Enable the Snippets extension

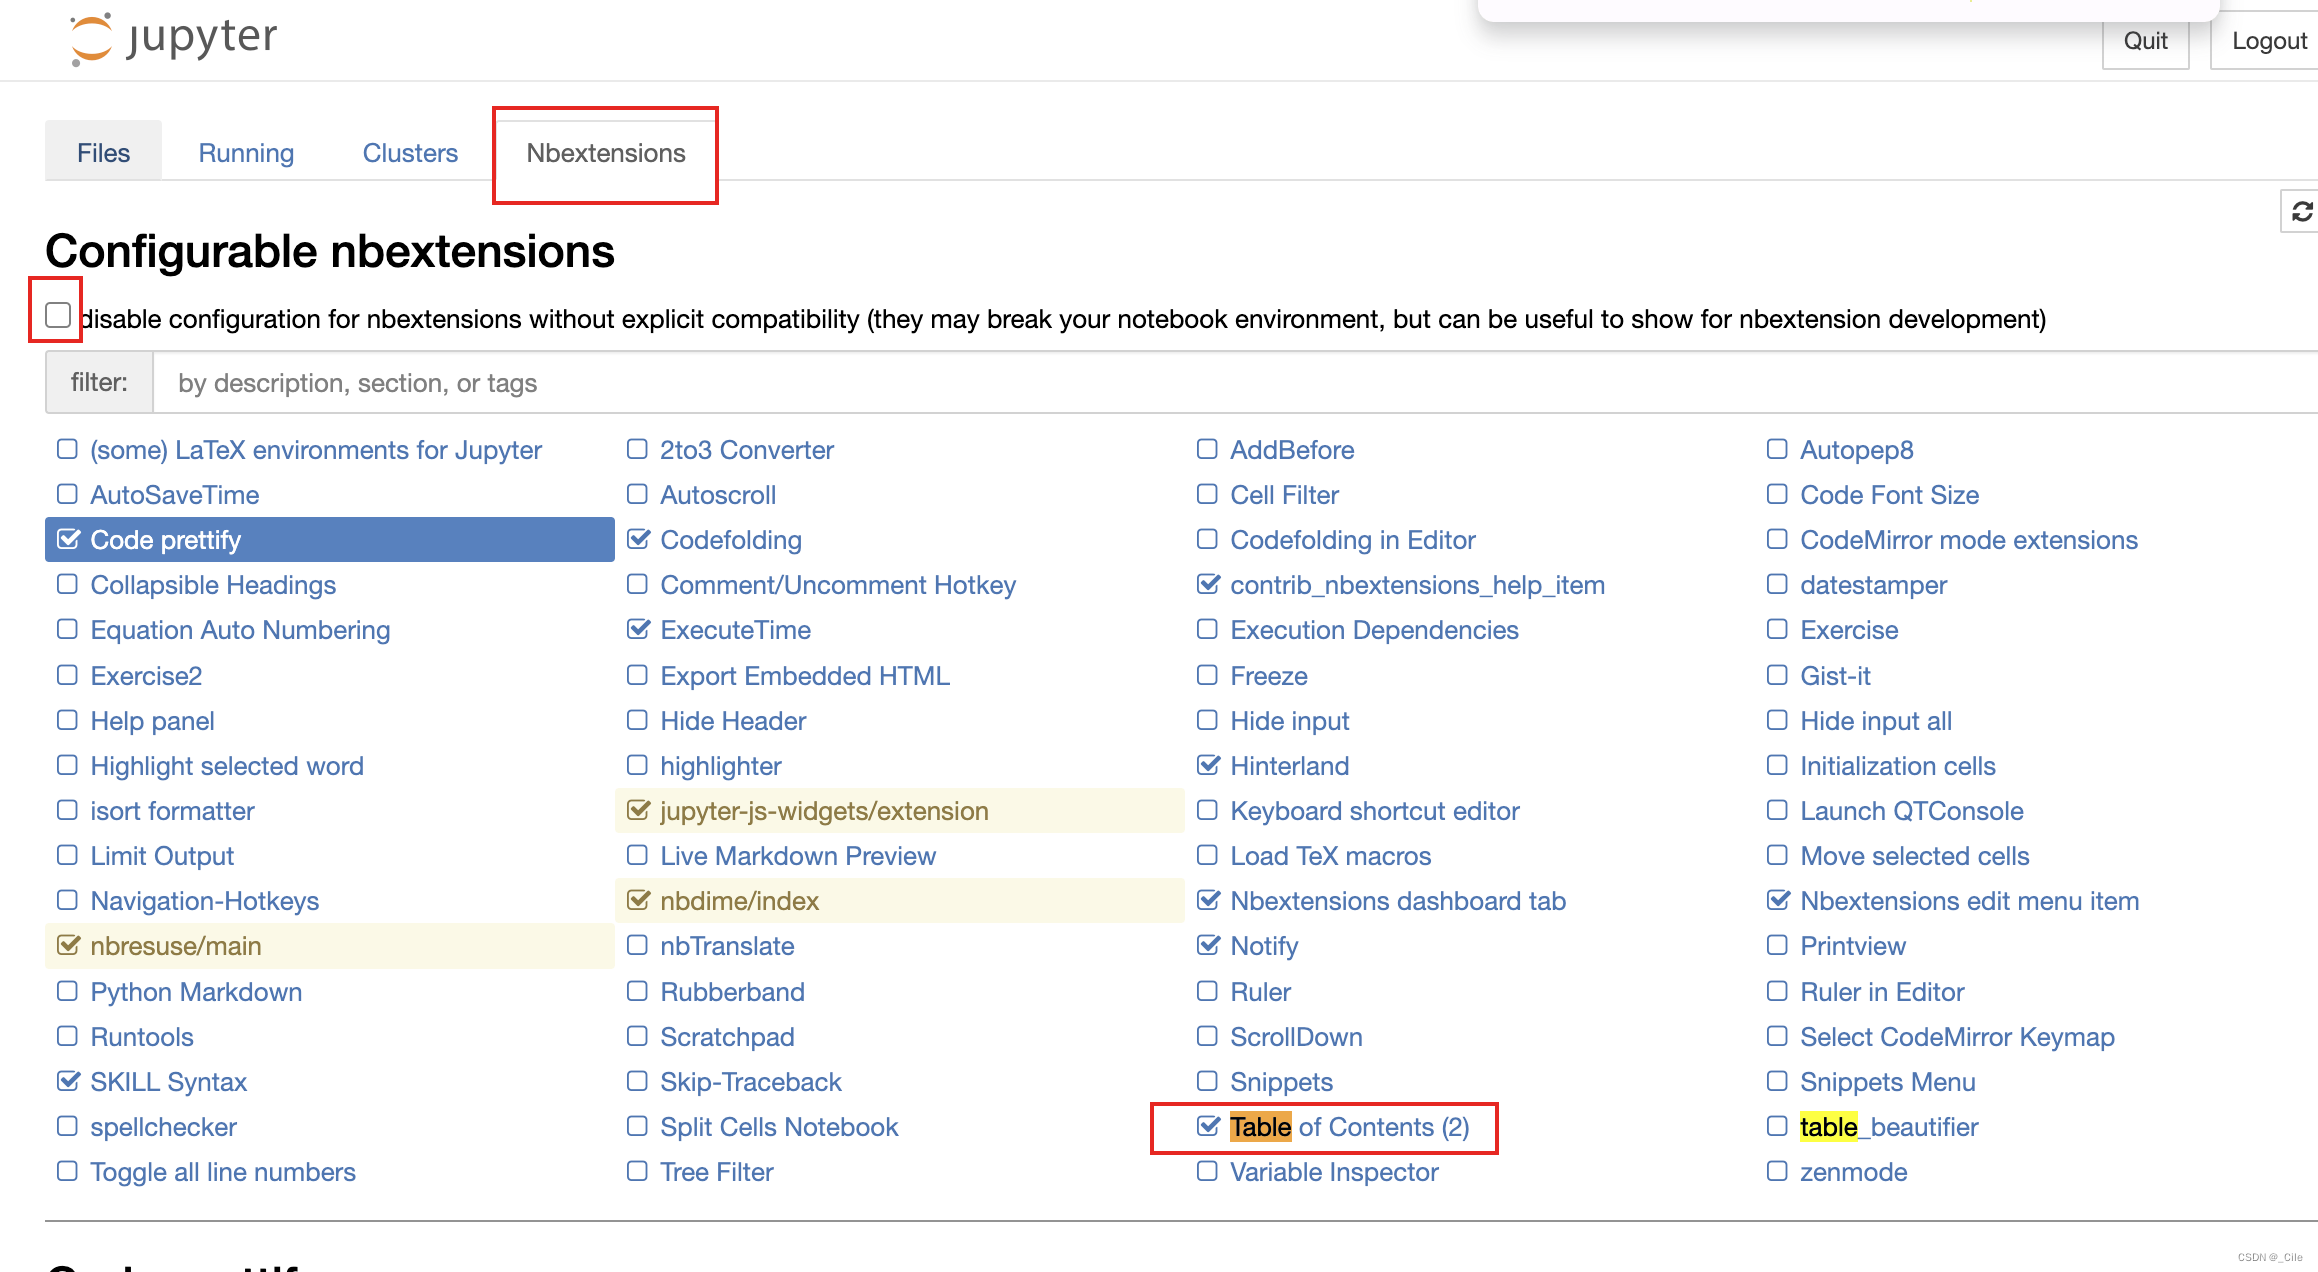pyautogui.click(x=1207, y=1081)
